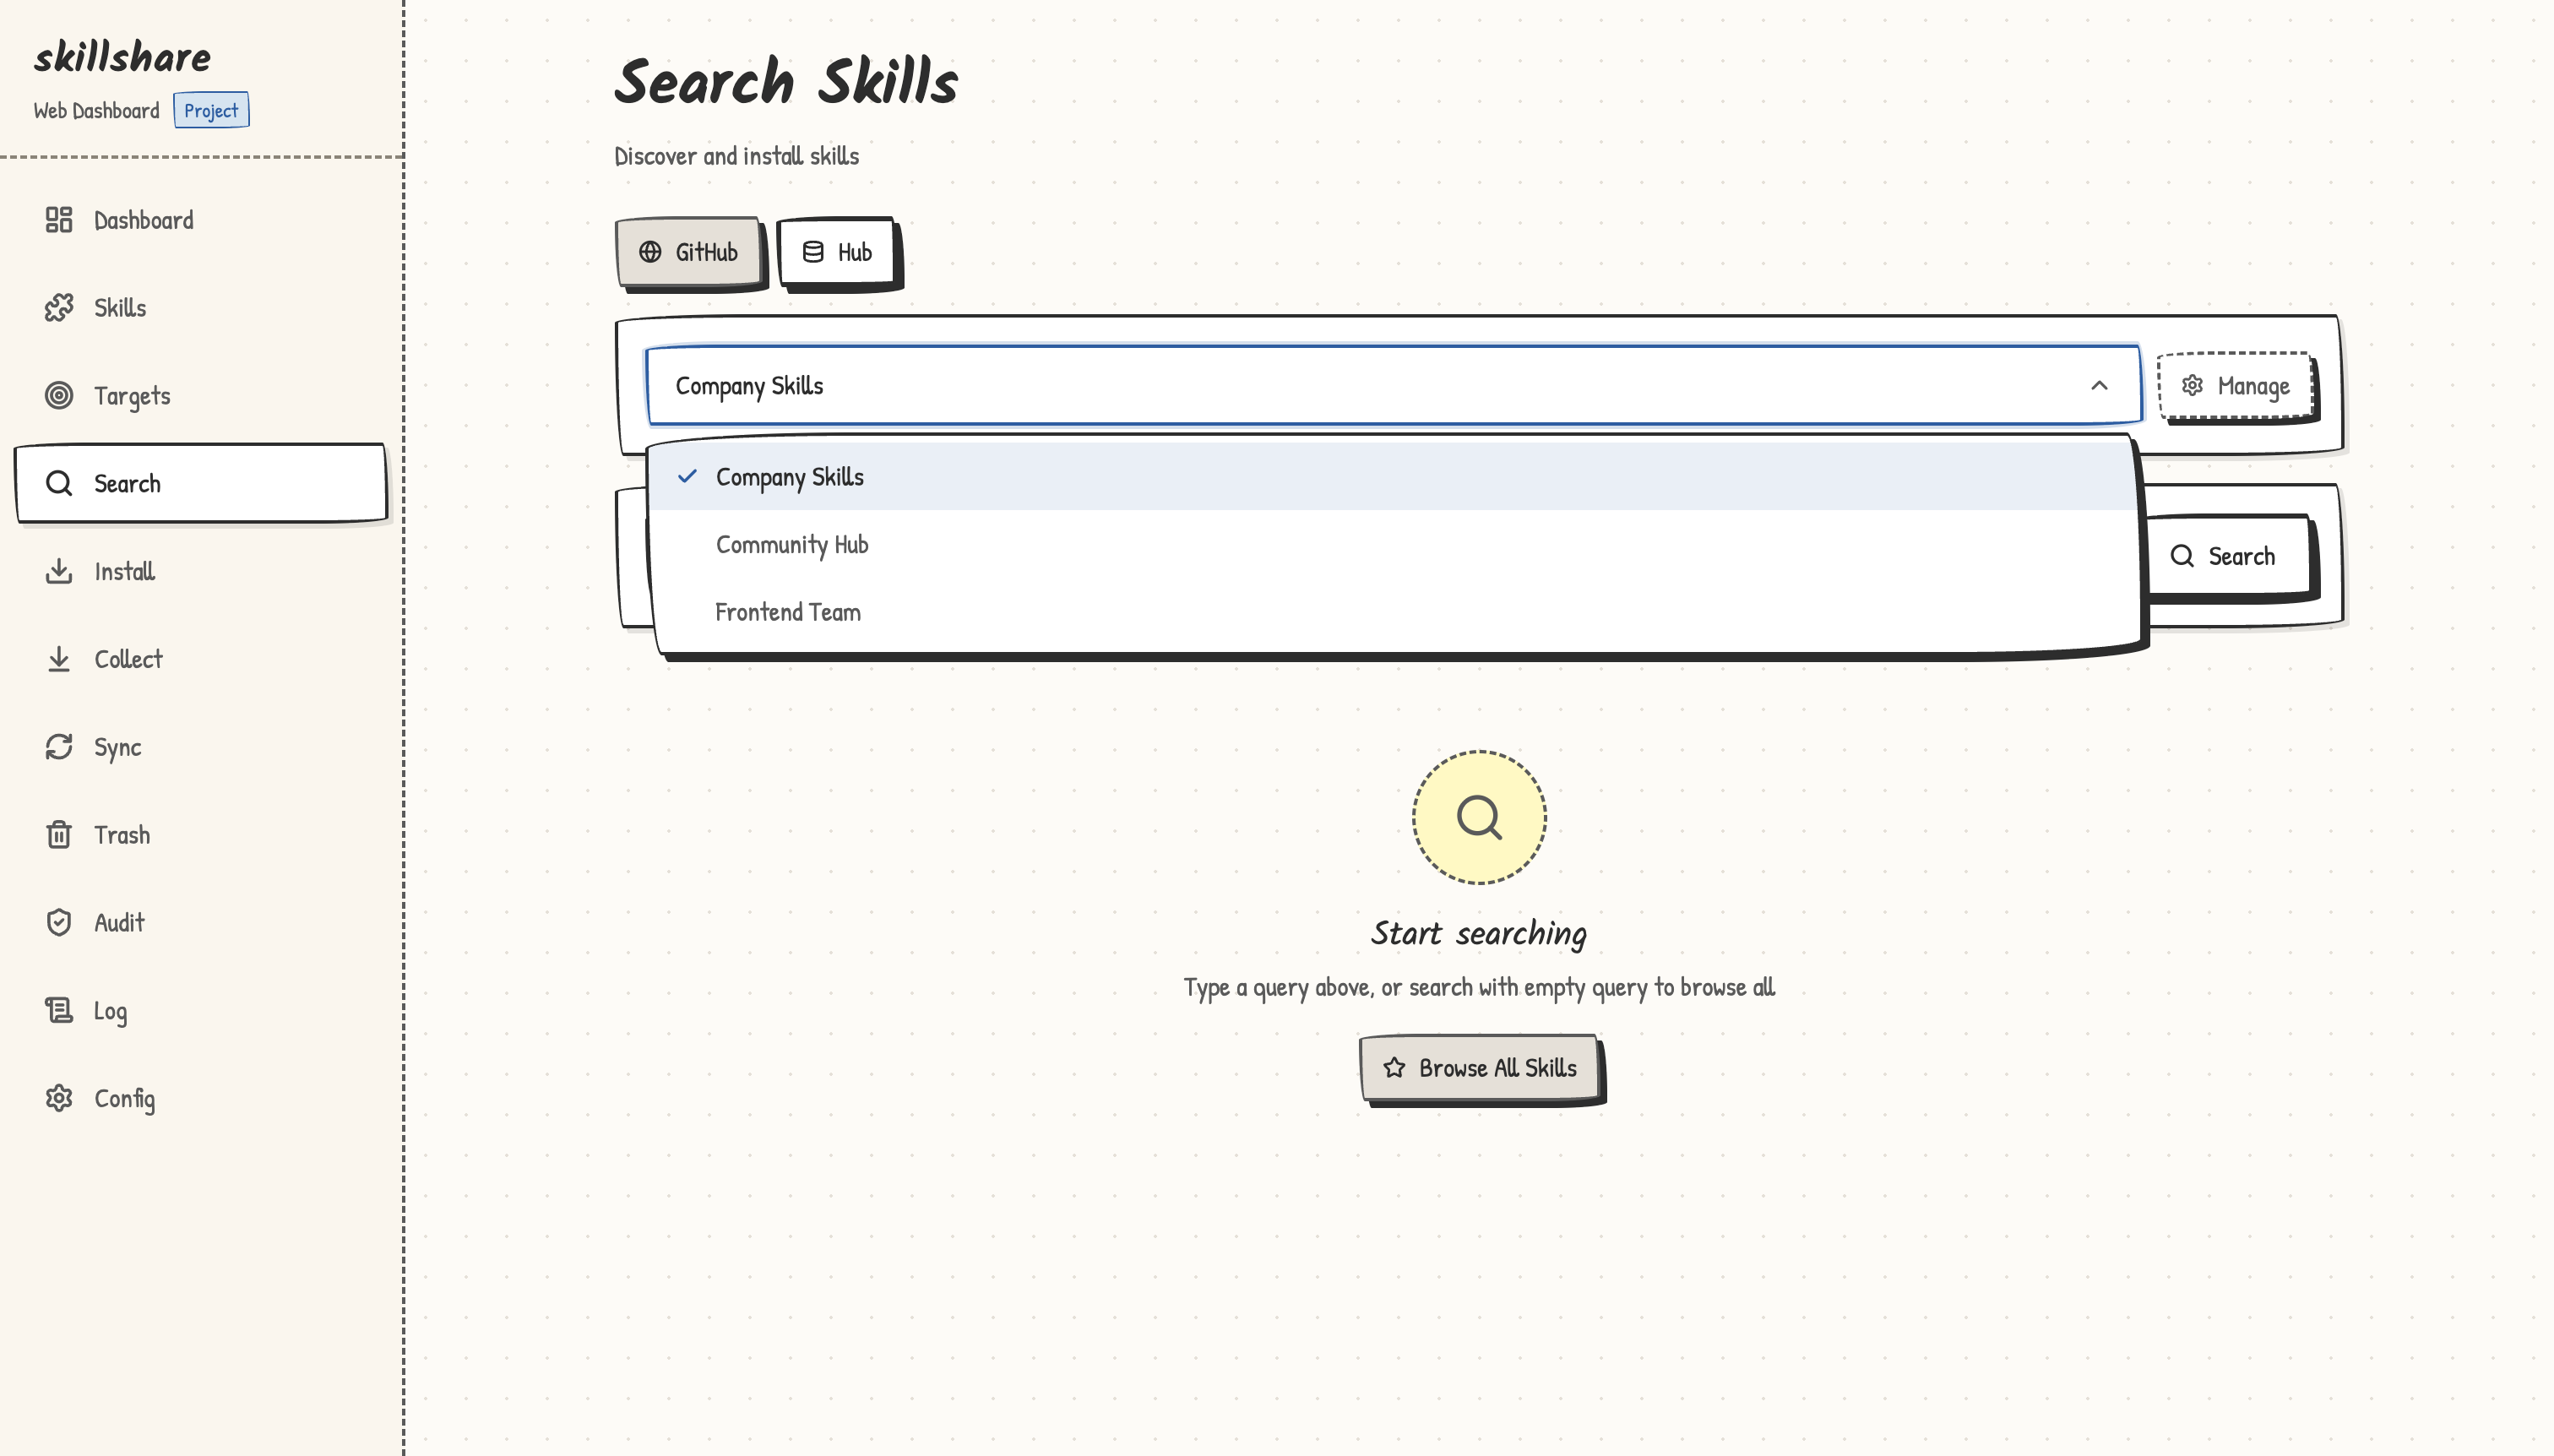Click the Collect arrow icon
Image resolution: width=2554 pixels, height=1456 pixels.
coord(59,659)
